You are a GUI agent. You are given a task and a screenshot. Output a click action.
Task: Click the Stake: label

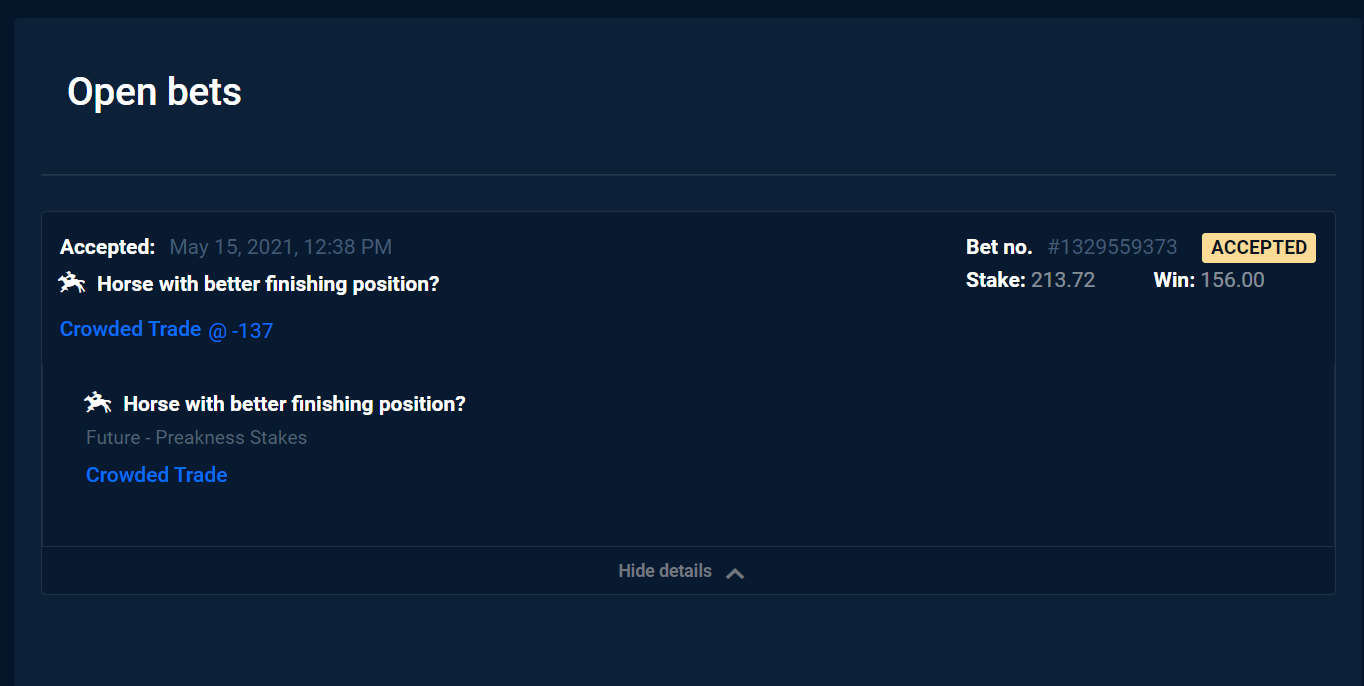click(x=995, y=280)
